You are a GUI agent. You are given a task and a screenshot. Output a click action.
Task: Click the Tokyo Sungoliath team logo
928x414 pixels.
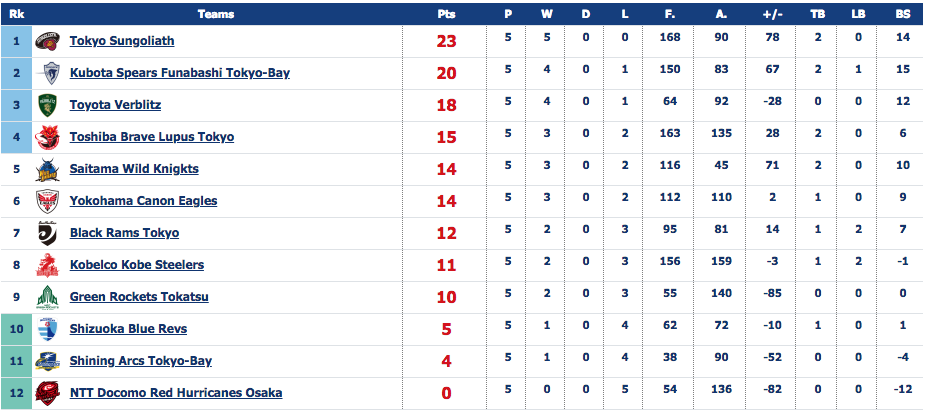click(47, 41)
